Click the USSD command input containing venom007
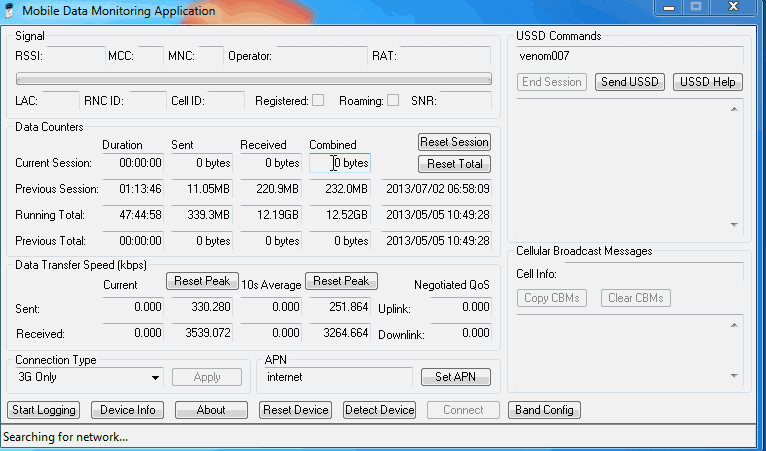Viewport: 766px width, 451px height. tap(630, 56)
